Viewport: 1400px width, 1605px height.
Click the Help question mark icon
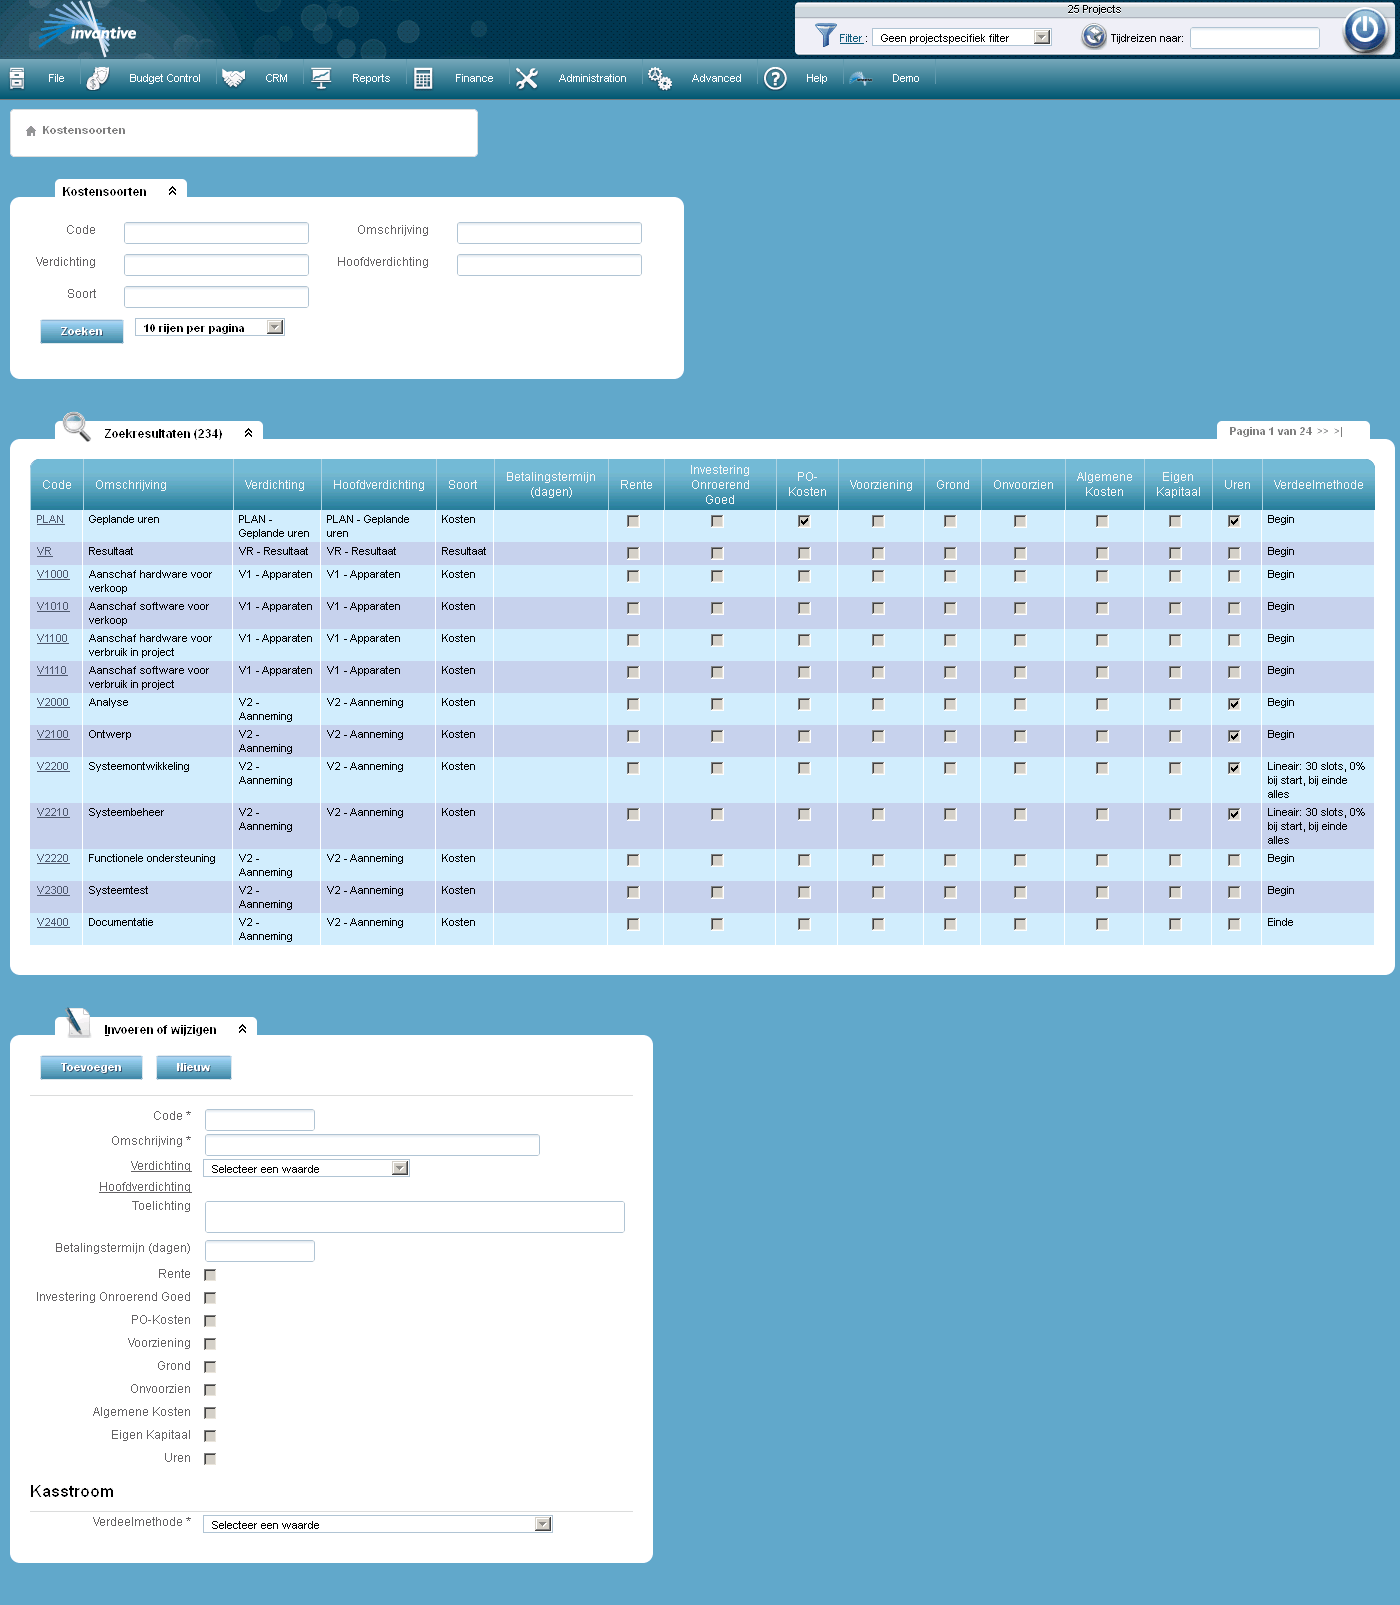pyautogui.click(x=775, y=78)
